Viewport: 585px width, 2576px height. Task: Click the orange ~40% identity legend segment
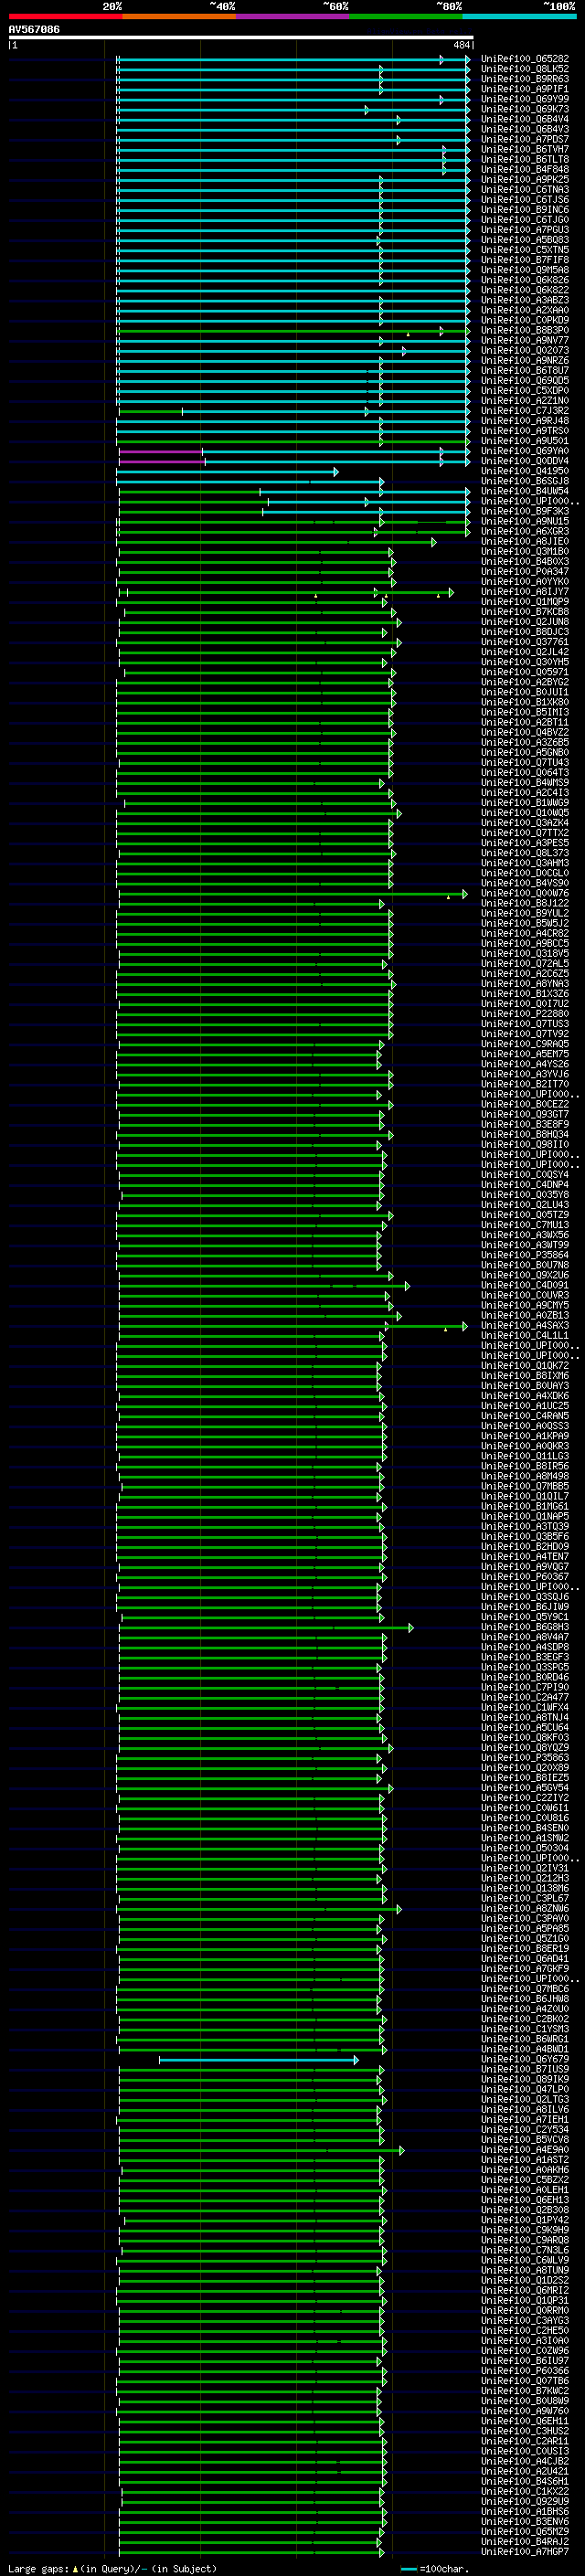click(179, 16)
